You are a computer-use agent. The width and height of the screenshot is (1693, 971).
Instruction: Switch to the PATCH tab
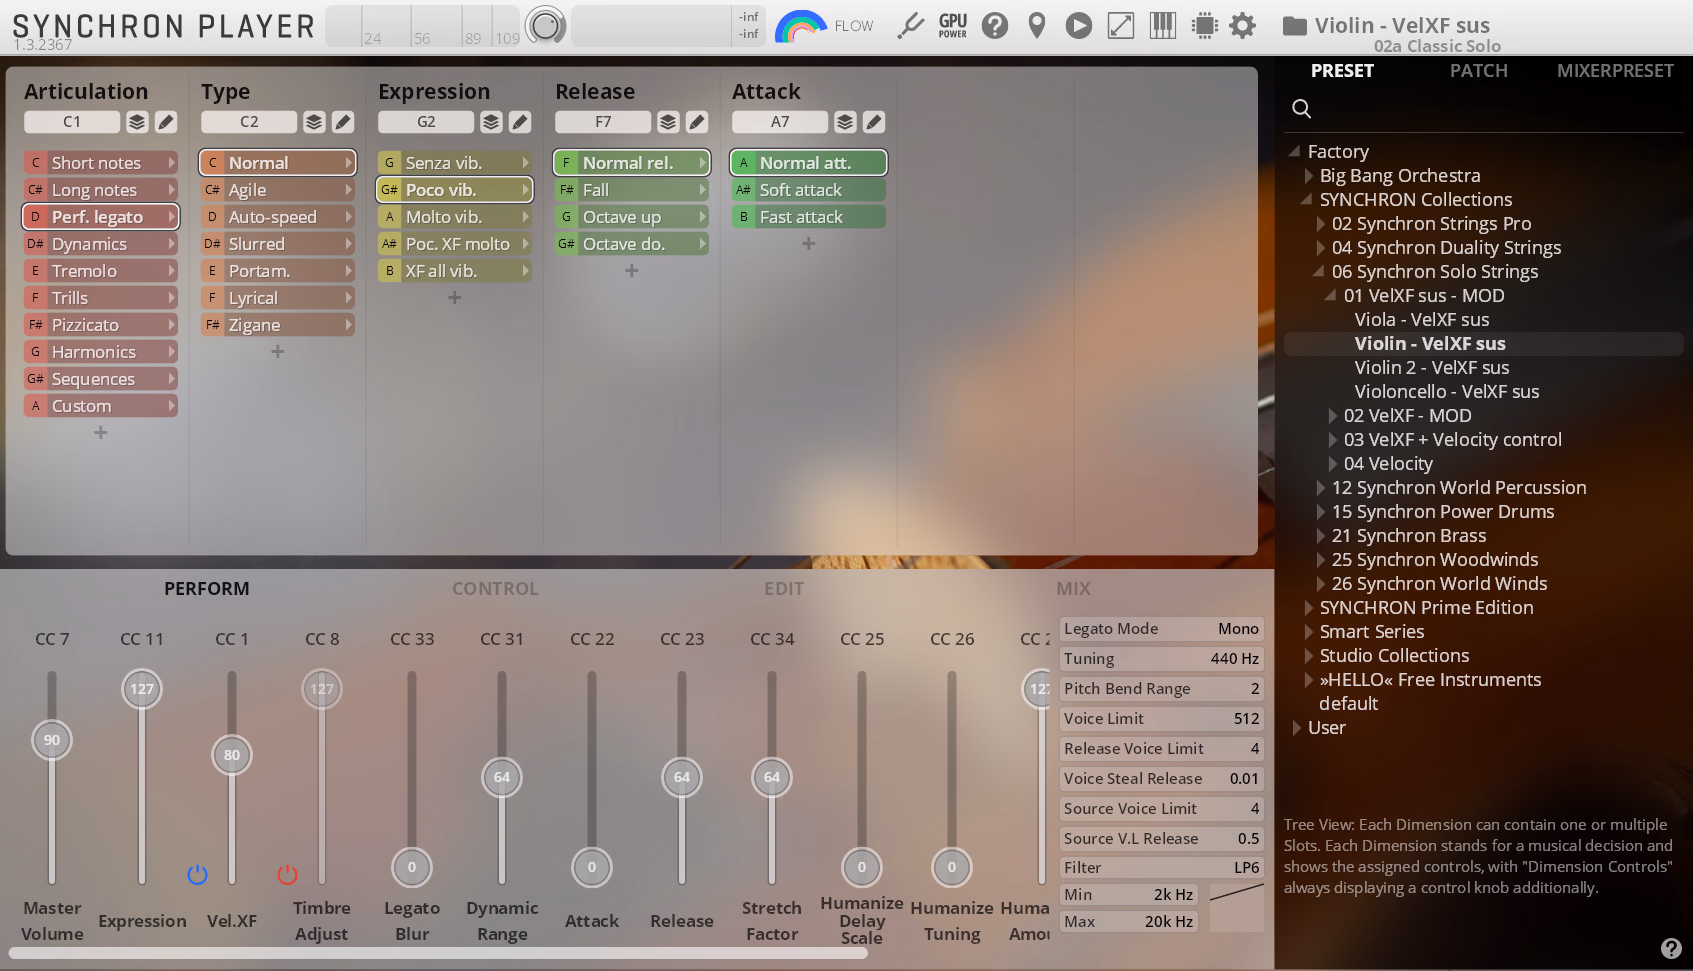[1478, 71]
